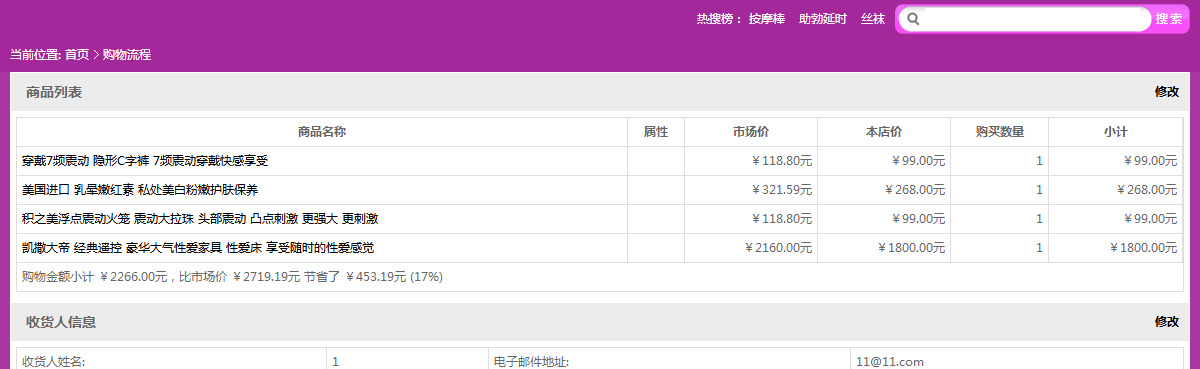Click the 商品列表 section title
Viewport: 1200px width, 369px height.
pyautogui.click(x=54, y=92)
